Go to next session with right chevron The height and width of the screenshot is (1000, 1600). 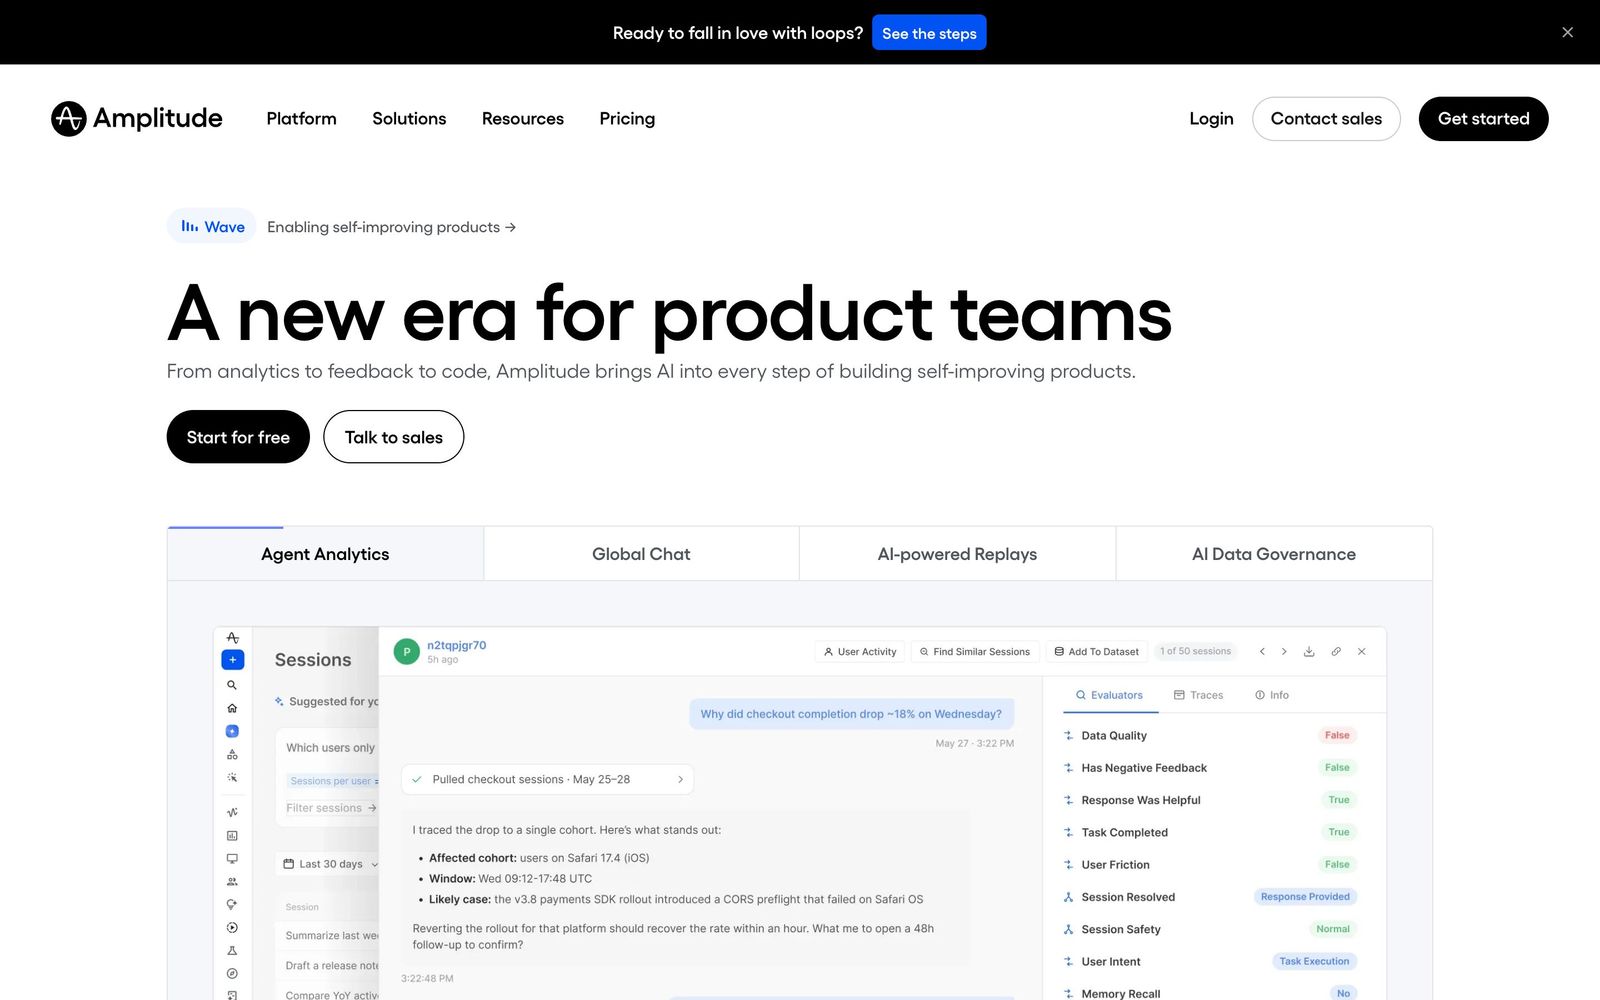(x=1284, y=651)
